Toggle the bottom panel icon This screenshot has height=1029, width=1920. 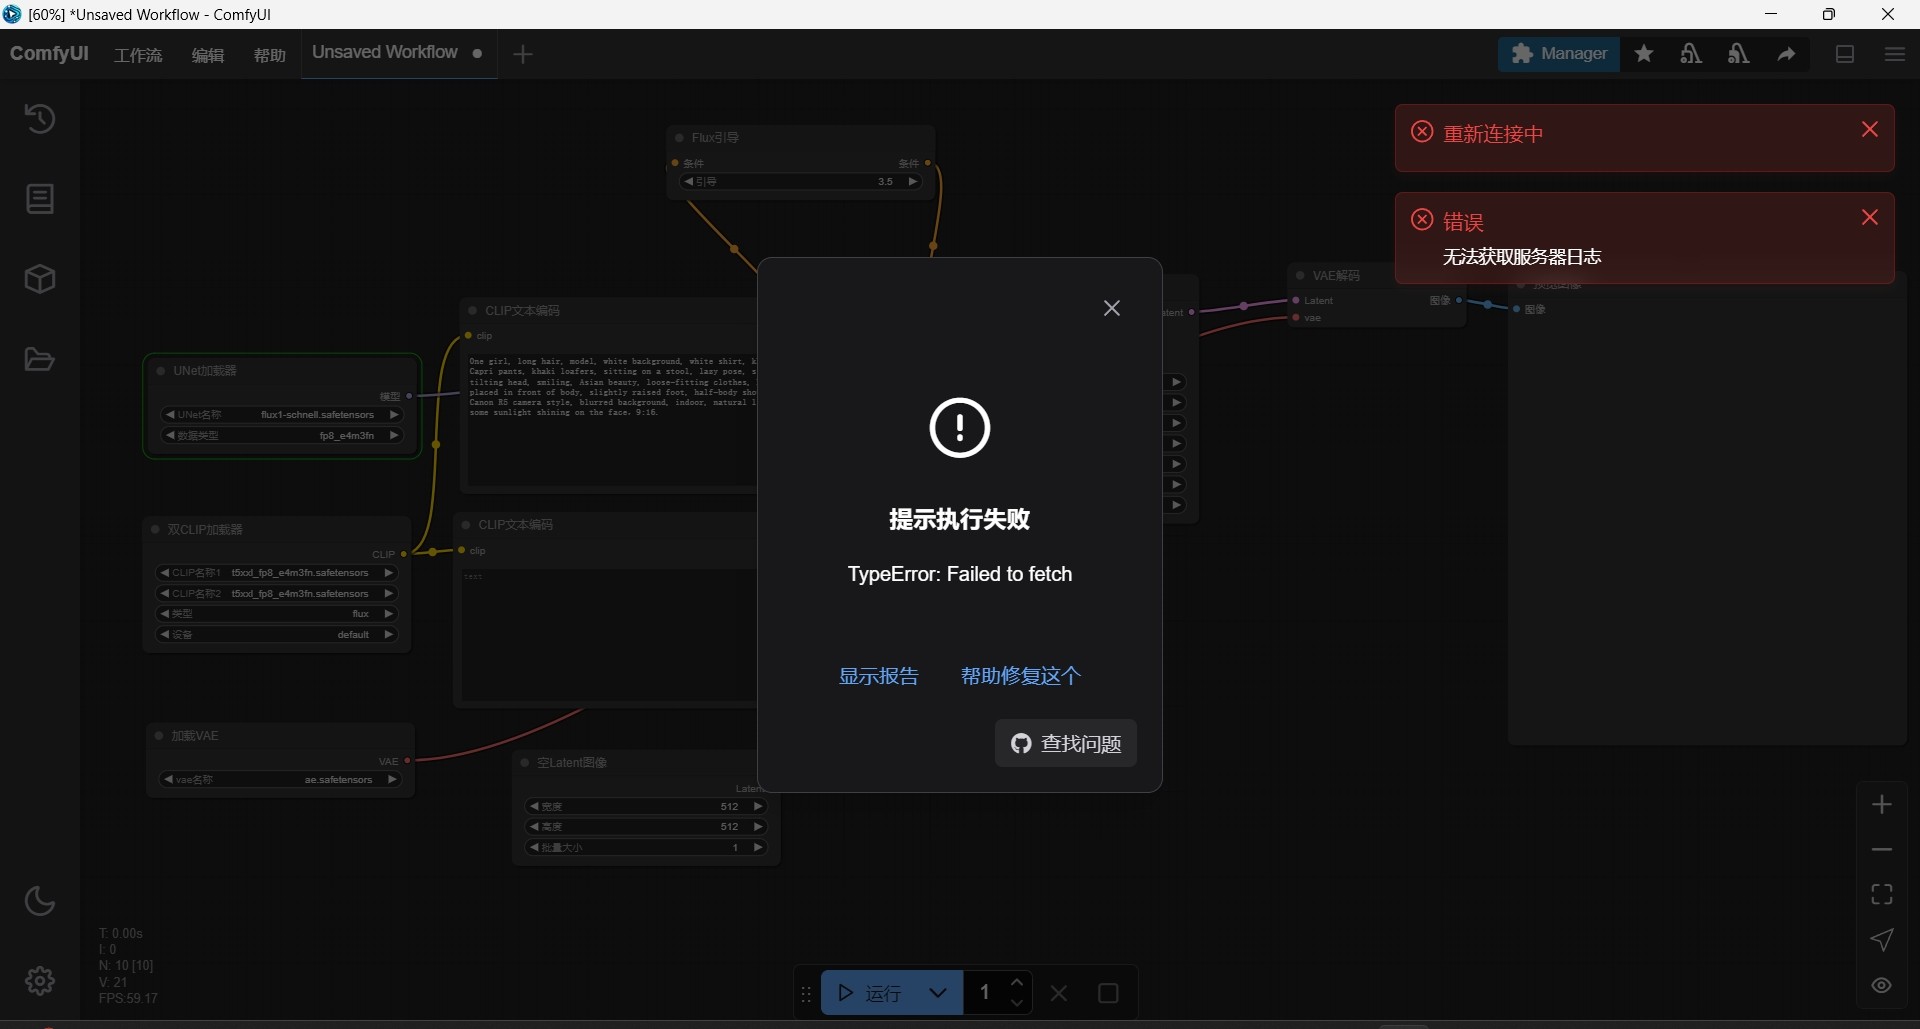pyautogui.click(x=1845, y=54)
